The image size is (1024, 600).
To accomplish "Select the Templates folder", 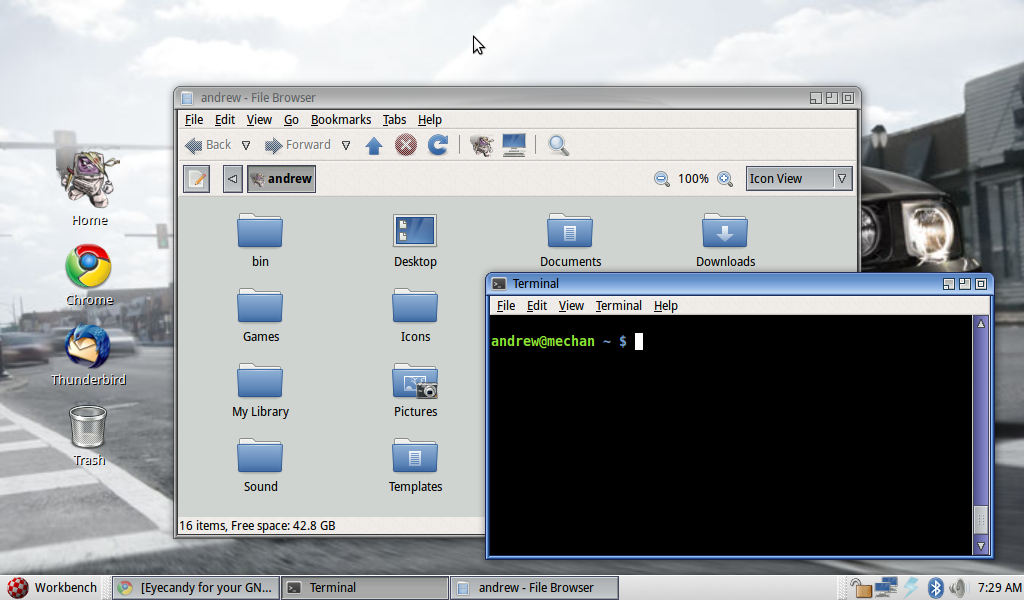I will tap(415, 466).
